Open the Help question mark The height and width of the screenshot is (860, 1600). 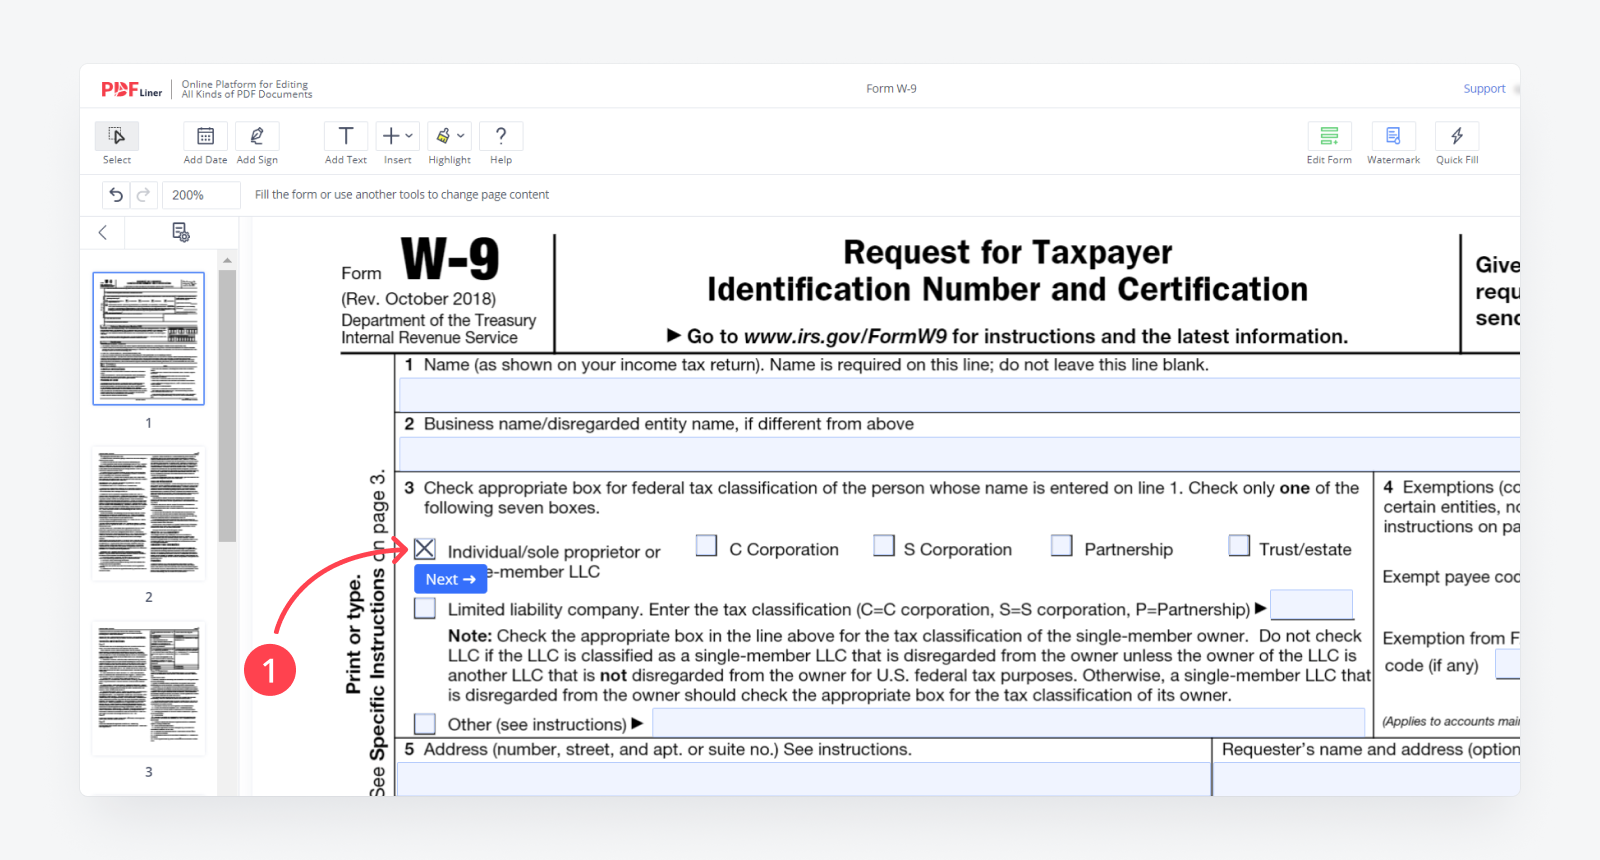click(x=501, y=136)
